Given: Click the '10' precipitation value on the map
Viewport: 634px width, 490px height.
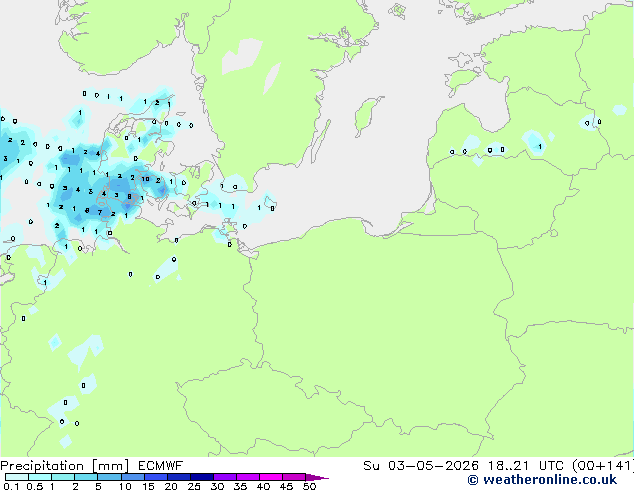Looking at the screenshot, I should 146,179.
